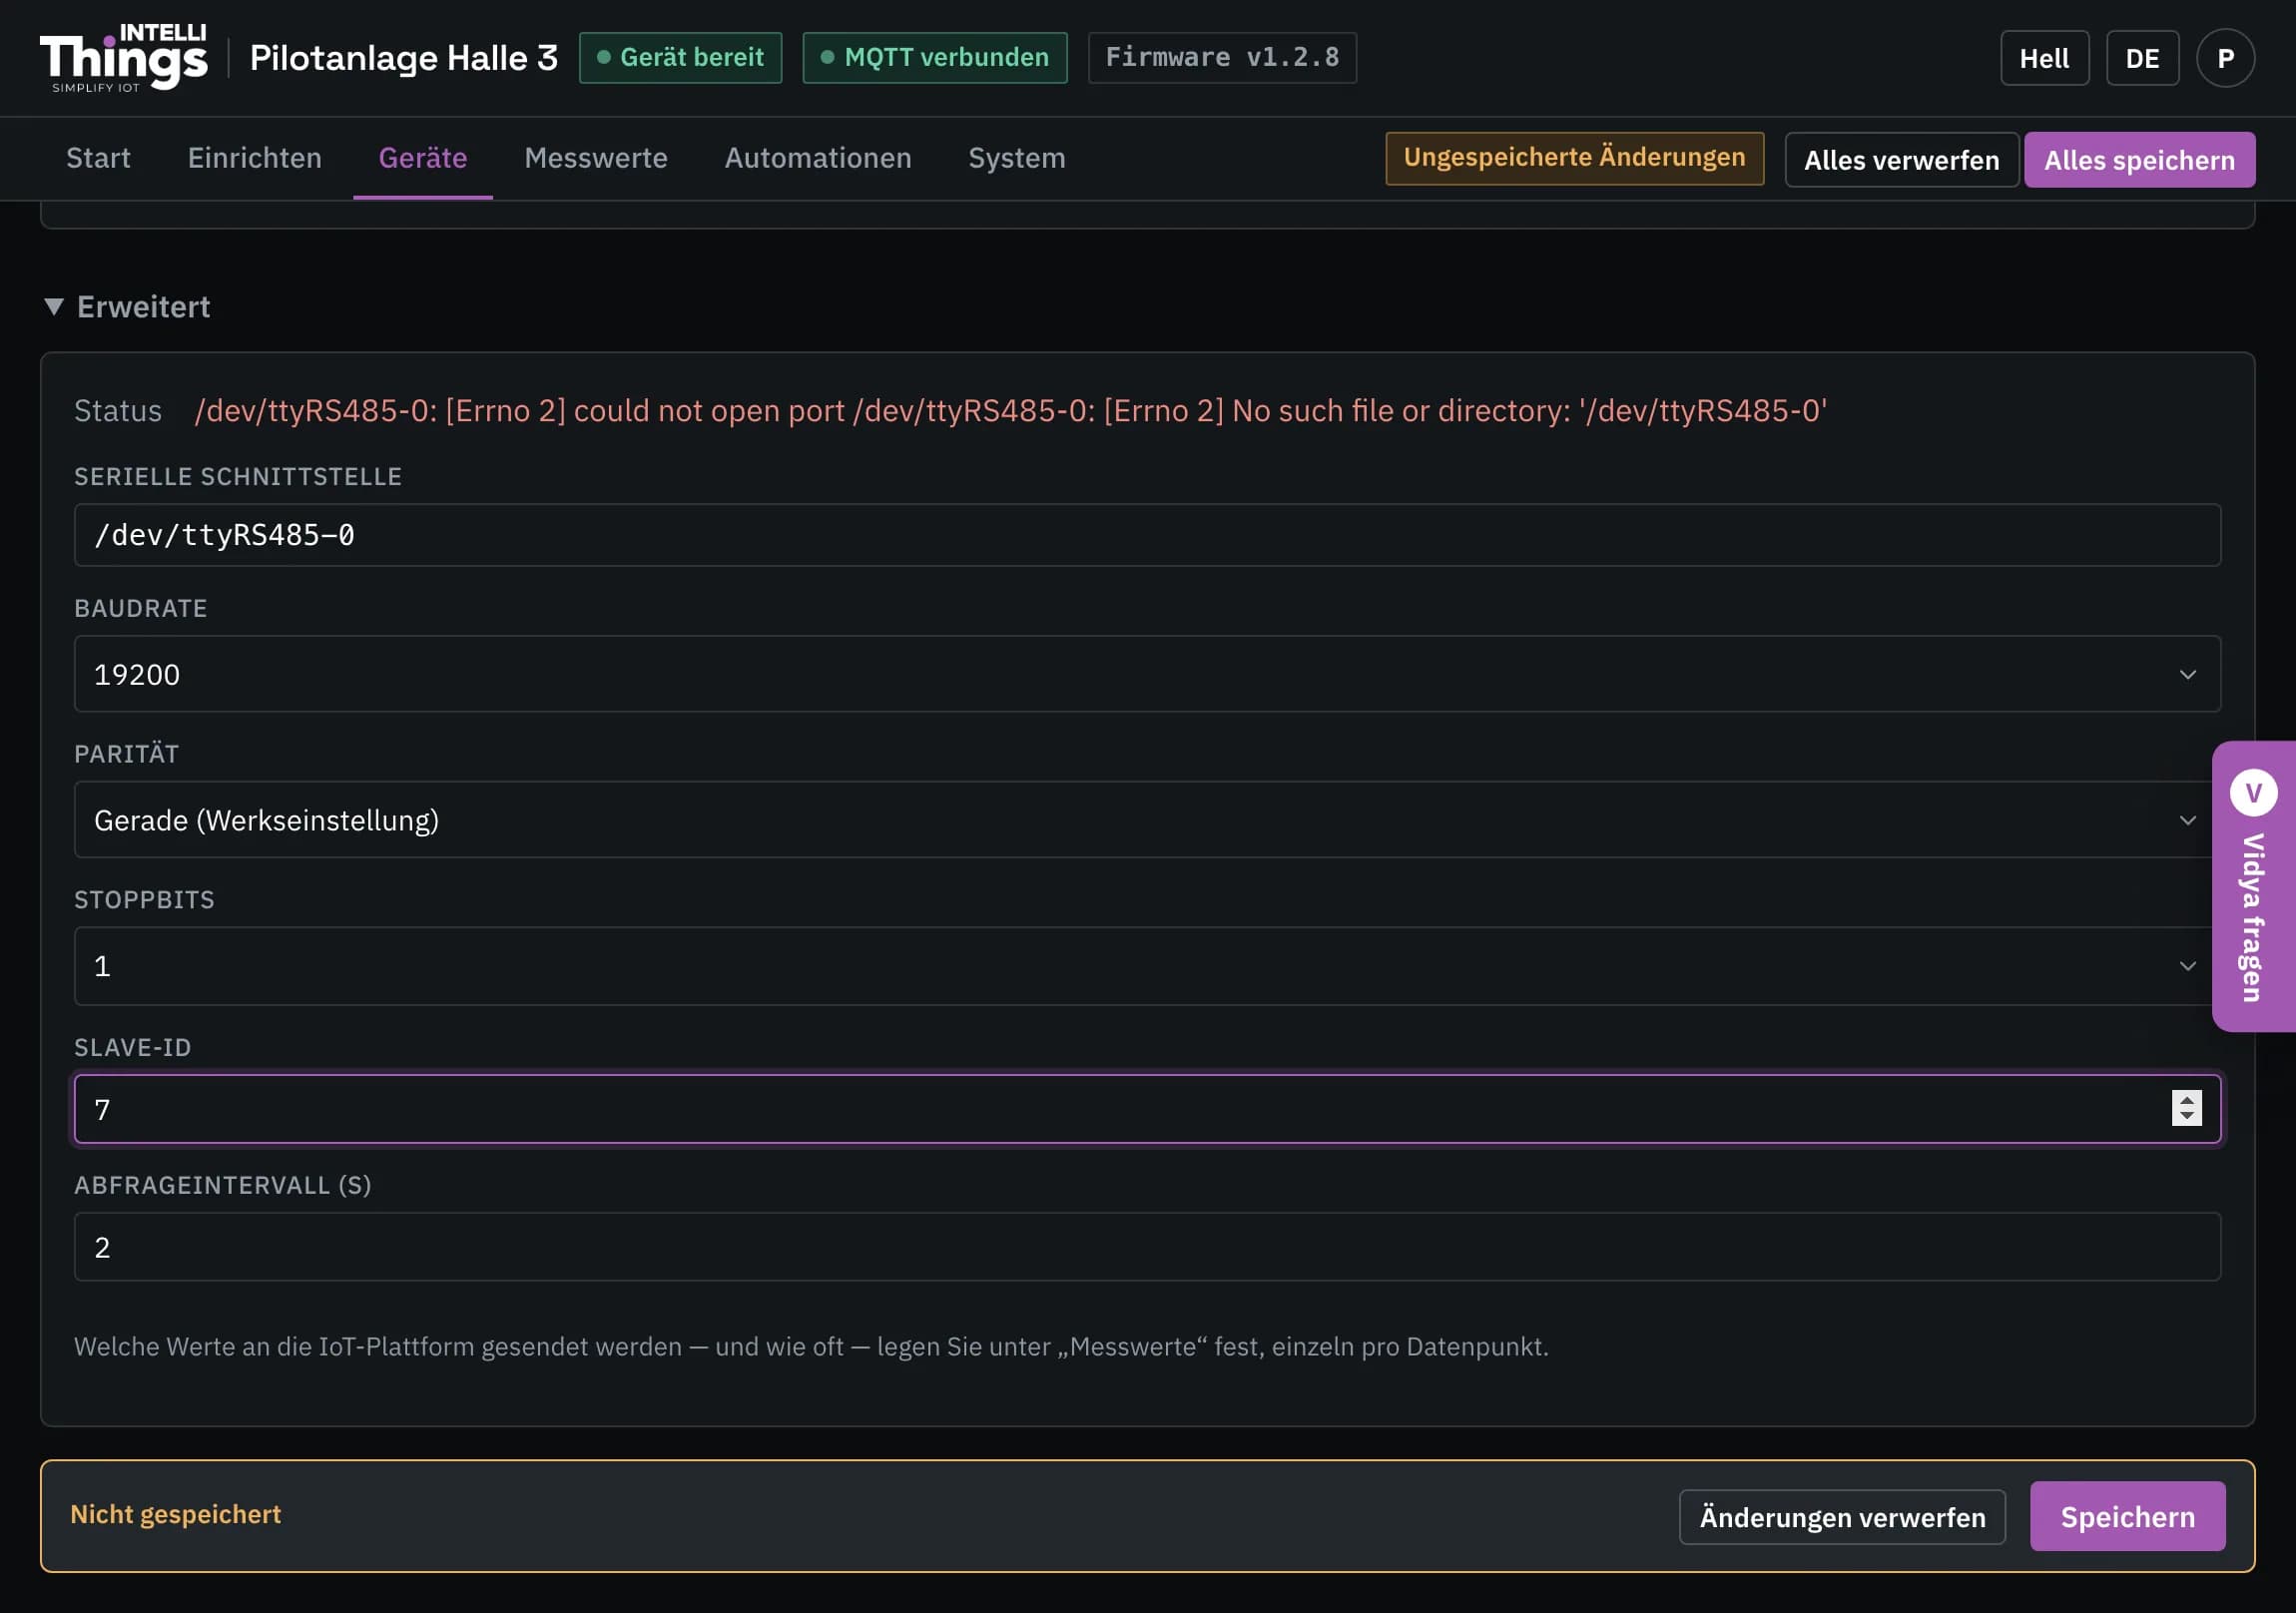
Task: Select the Geräte tab
Action: (x=423, y=158)
